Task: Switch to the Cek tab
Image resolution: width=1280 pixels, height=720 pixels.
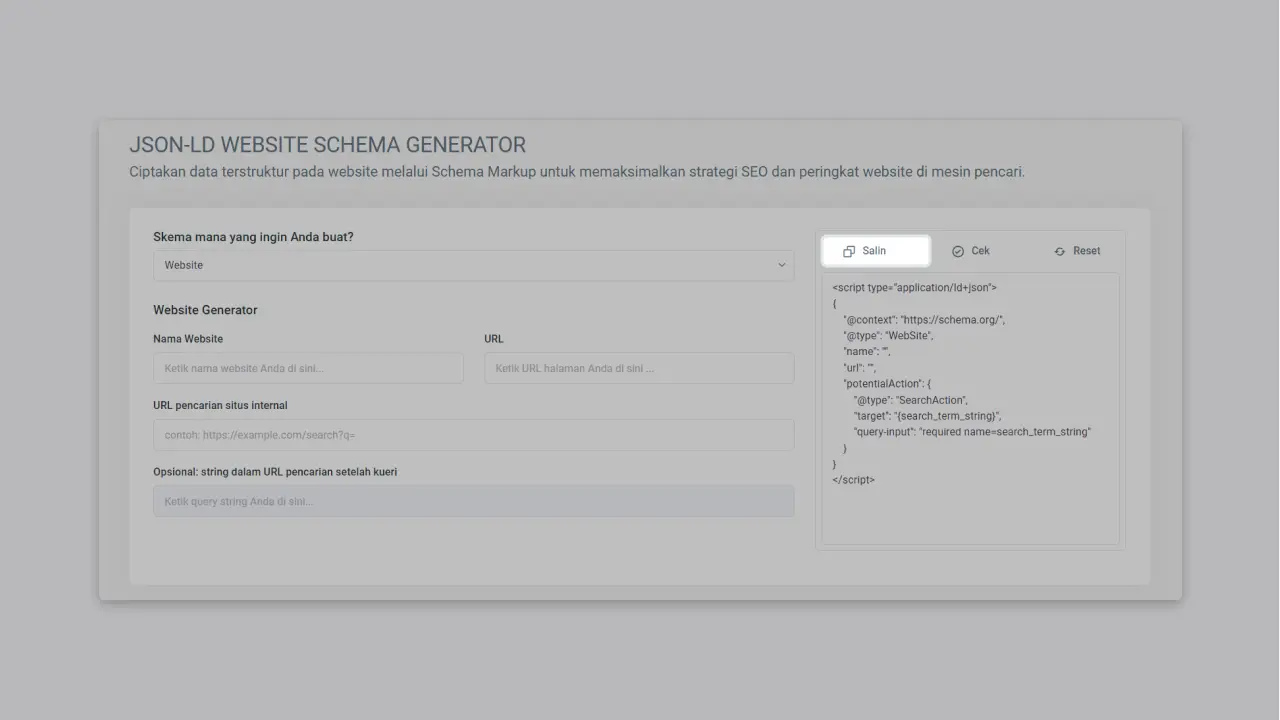Action: [x=970, y=250]
